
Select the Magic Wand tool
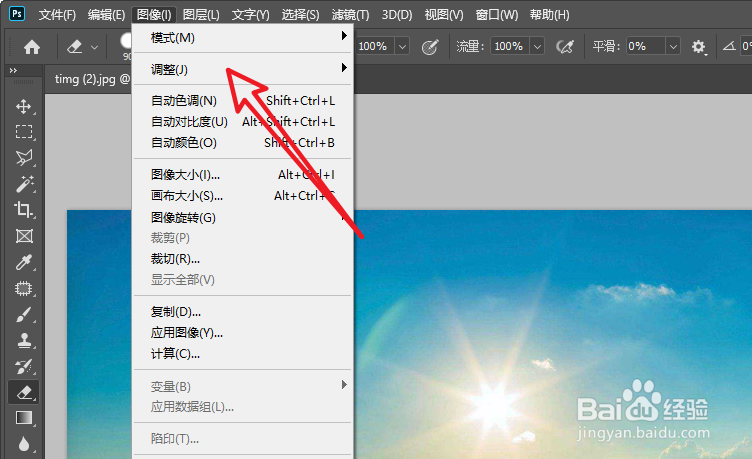click(24, 184)
